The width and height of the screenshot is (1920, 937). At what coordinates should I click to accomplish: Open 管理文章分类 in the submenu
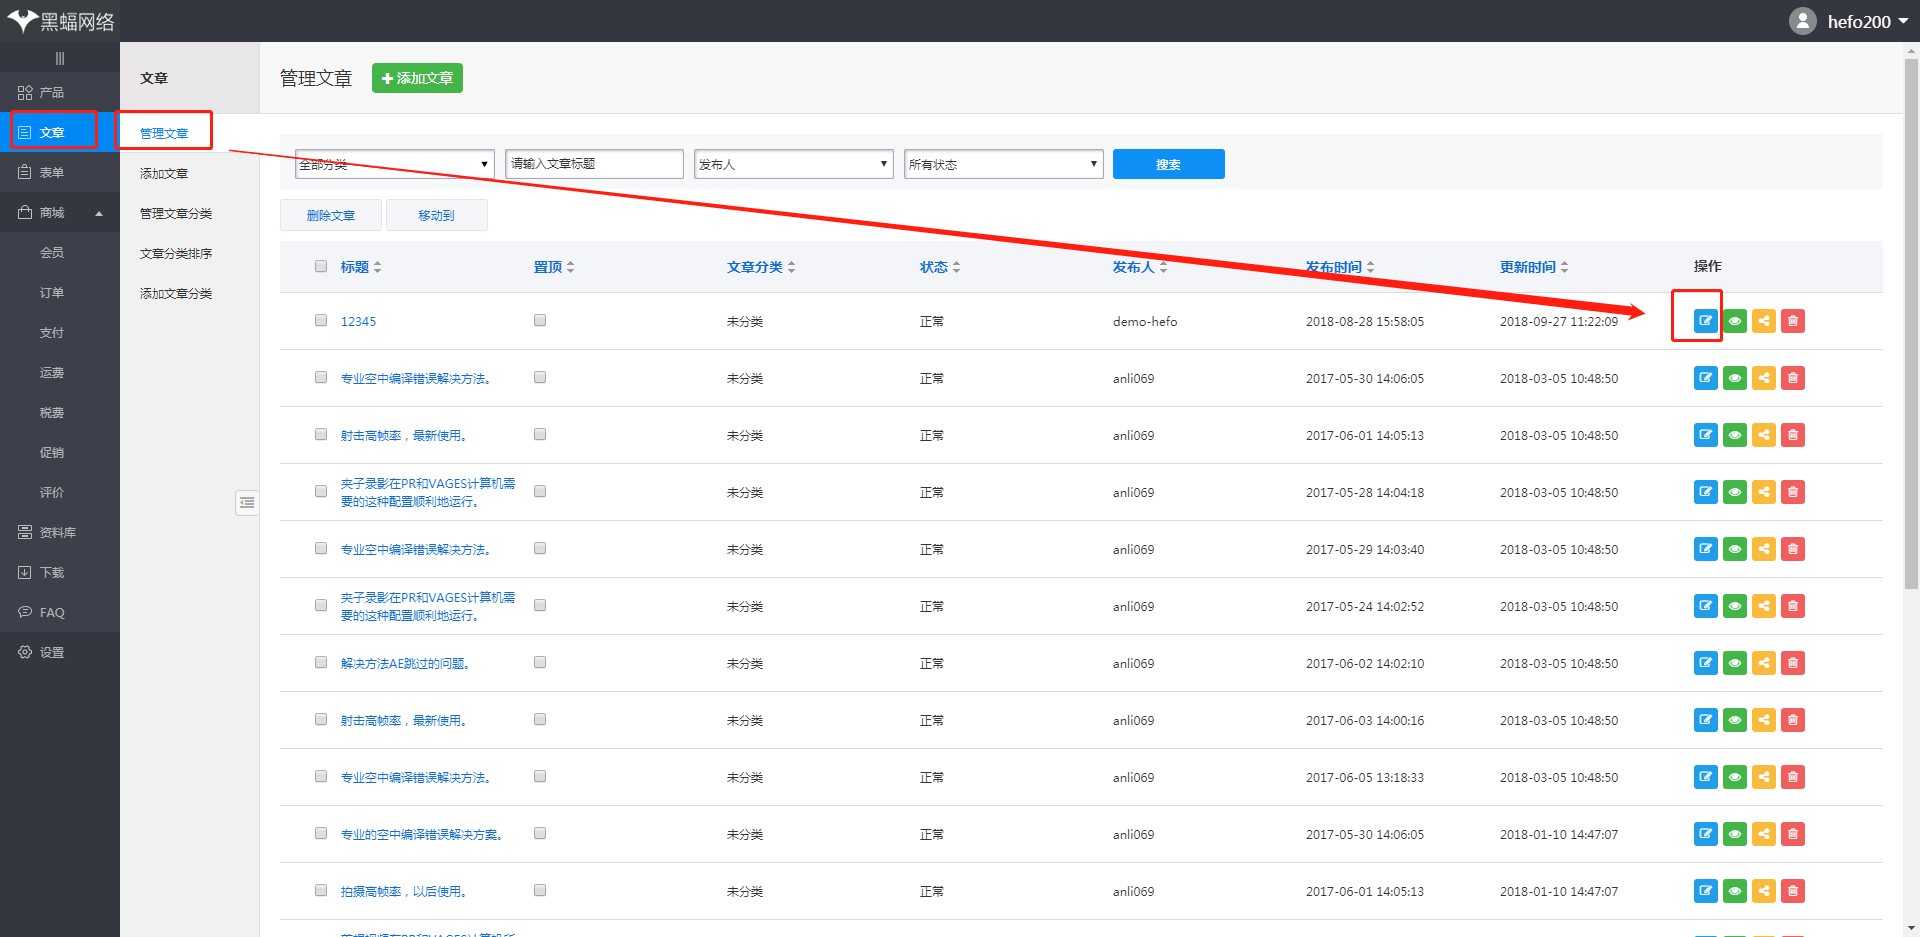pos(176,214)
